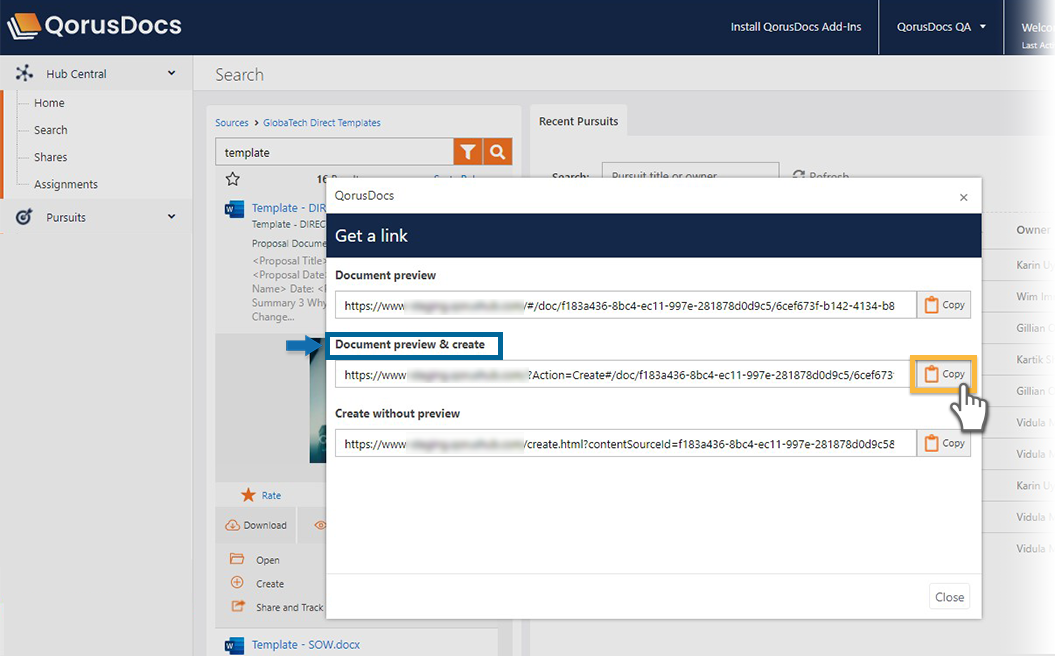Collapse the Hub Central menu chevron
This screenshot has width=1055, height=656.
[x=172, y=73]
